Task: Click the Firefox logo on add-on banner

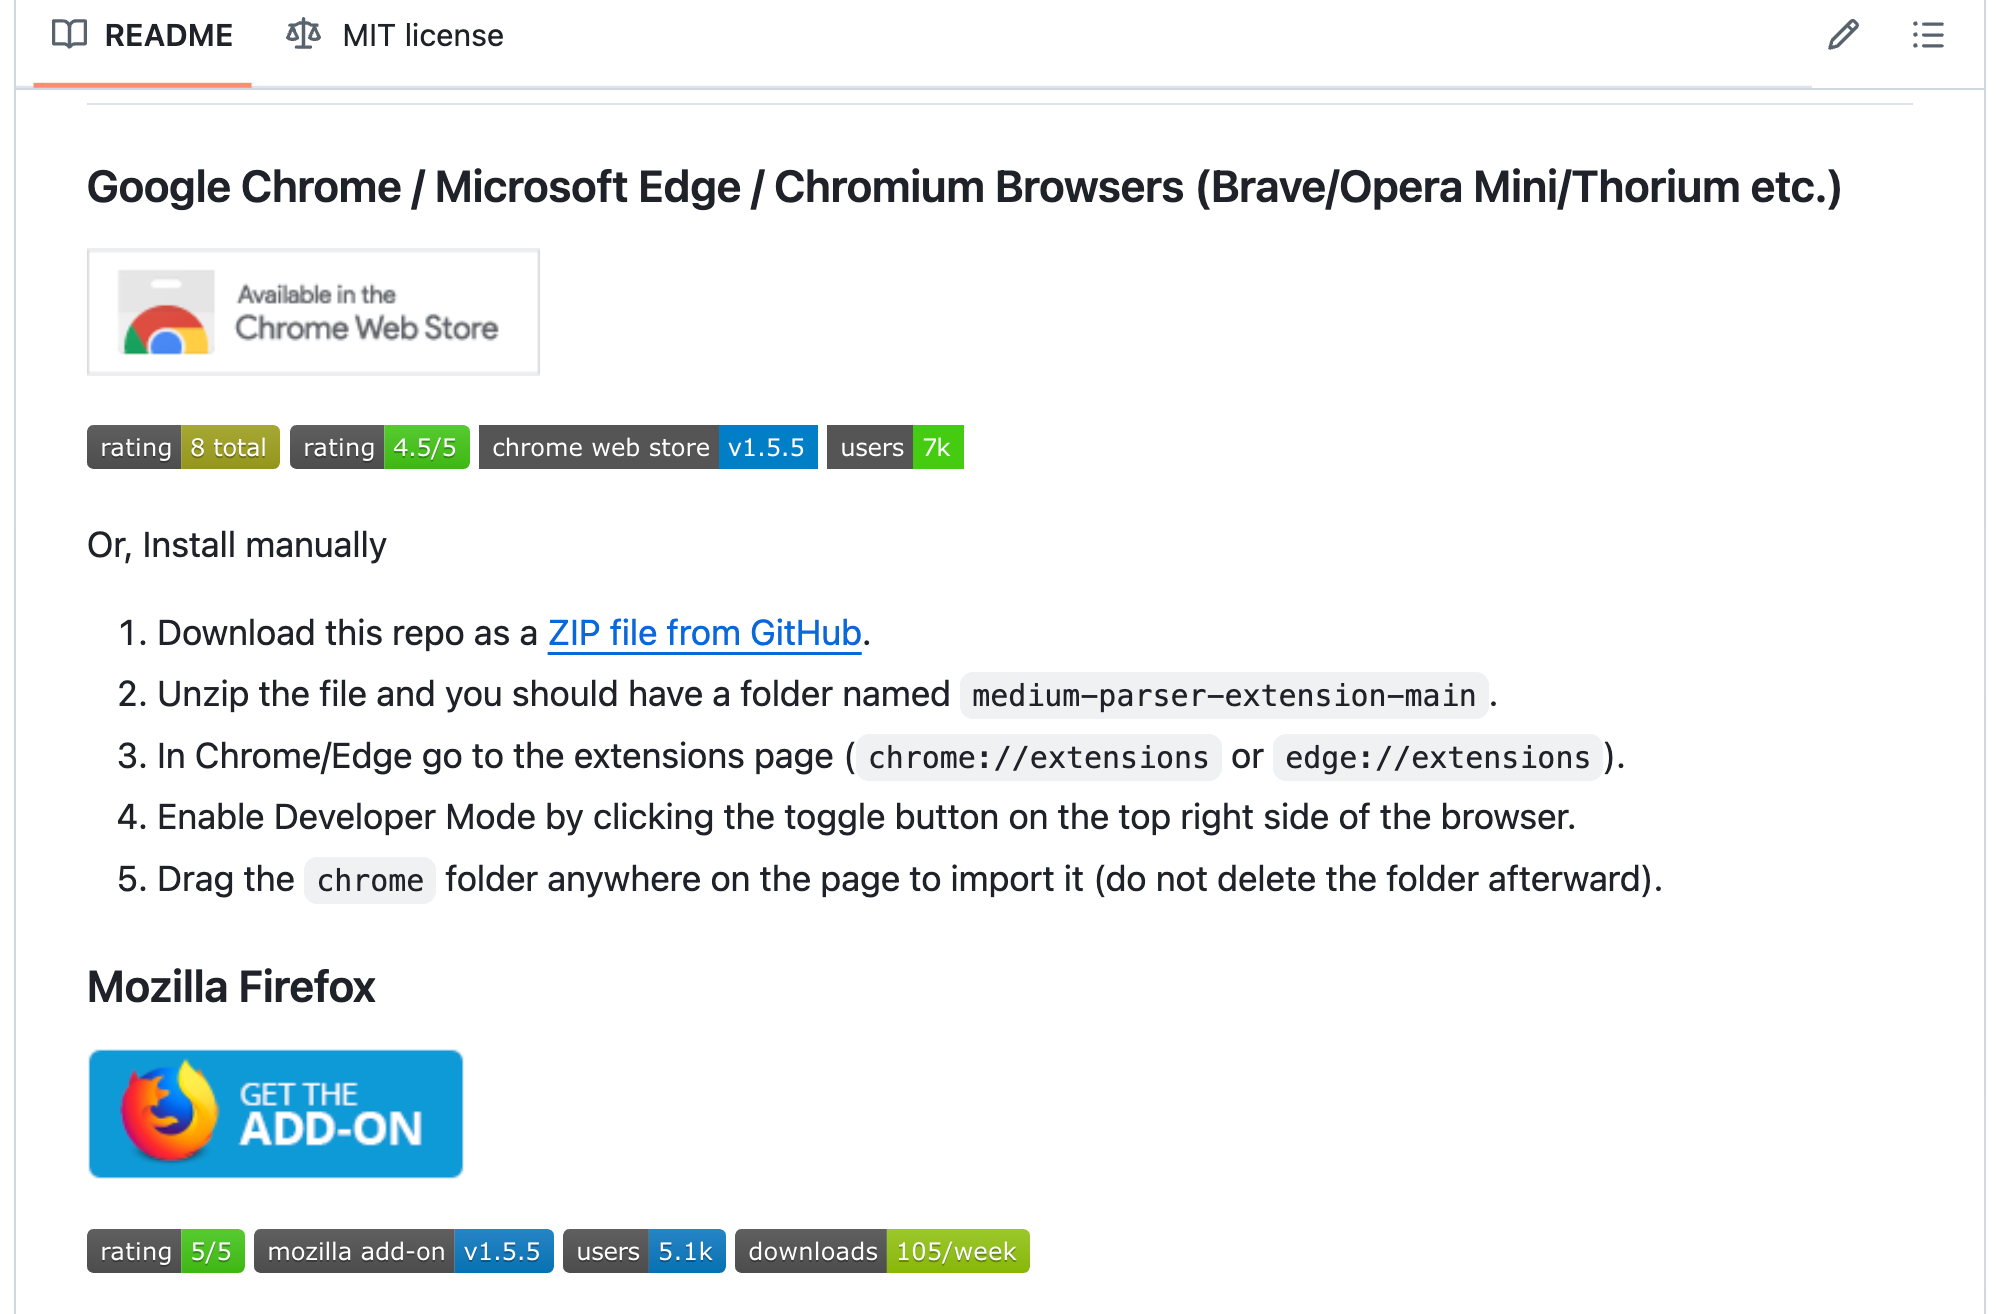Action: [x=169, y=1112]
